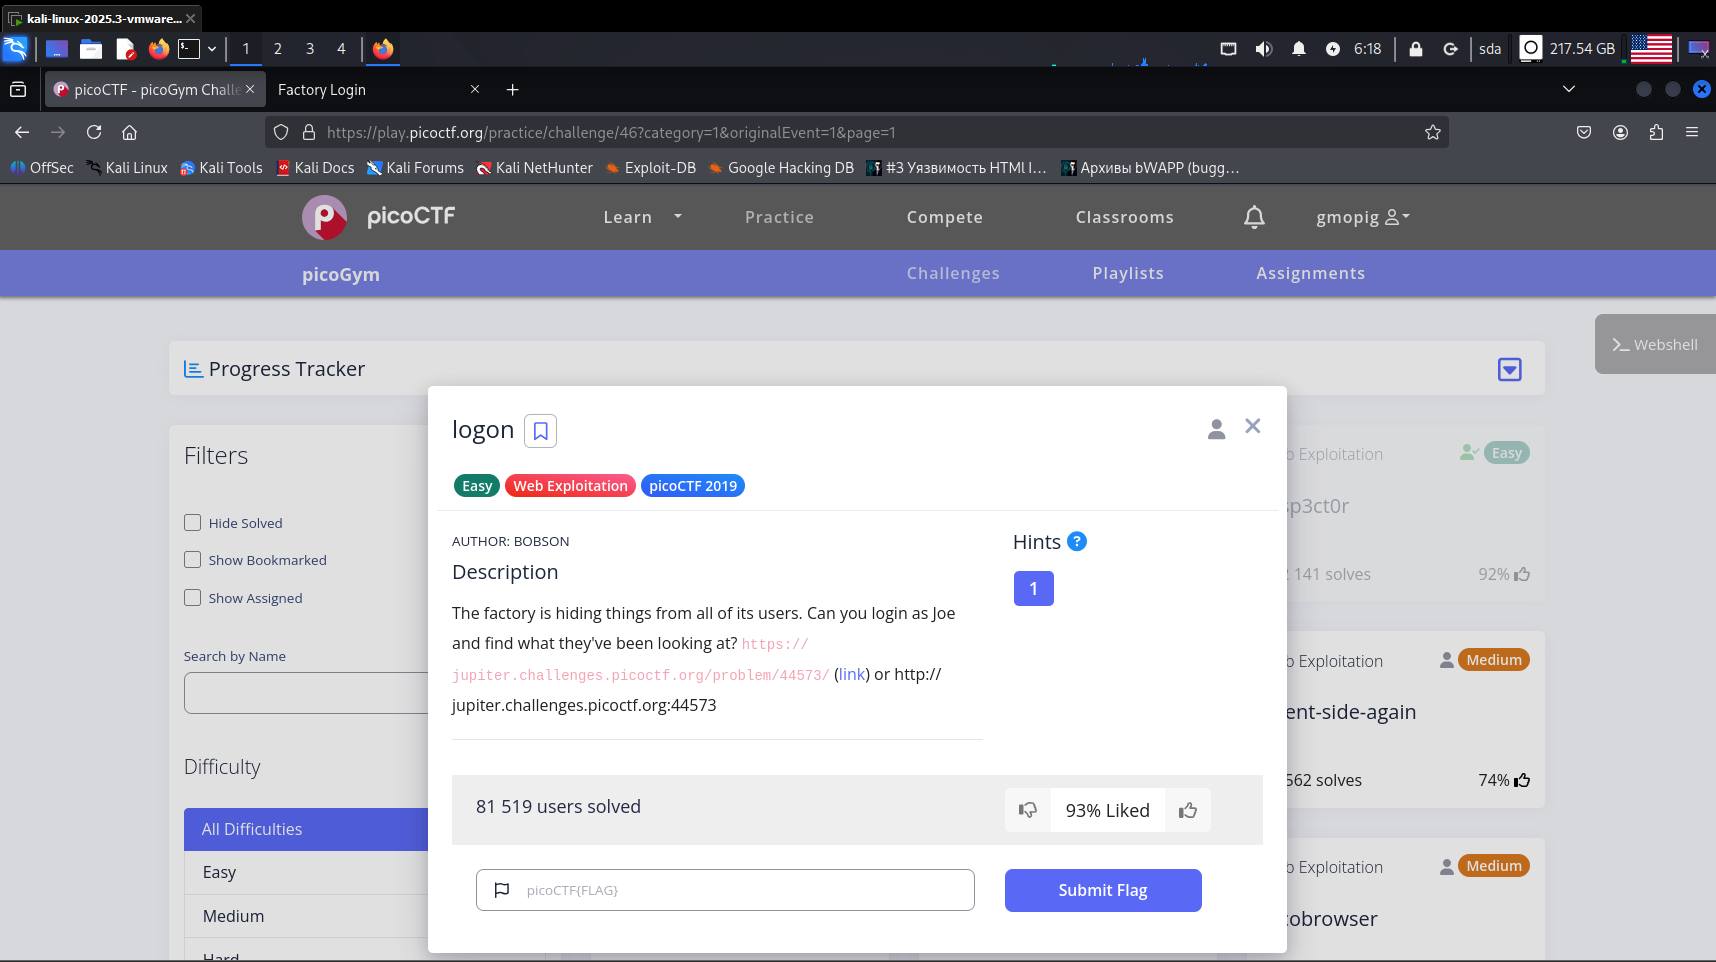Reload the page using the refresh icon
Viewport: 1716px width, 962px height.
94,132
